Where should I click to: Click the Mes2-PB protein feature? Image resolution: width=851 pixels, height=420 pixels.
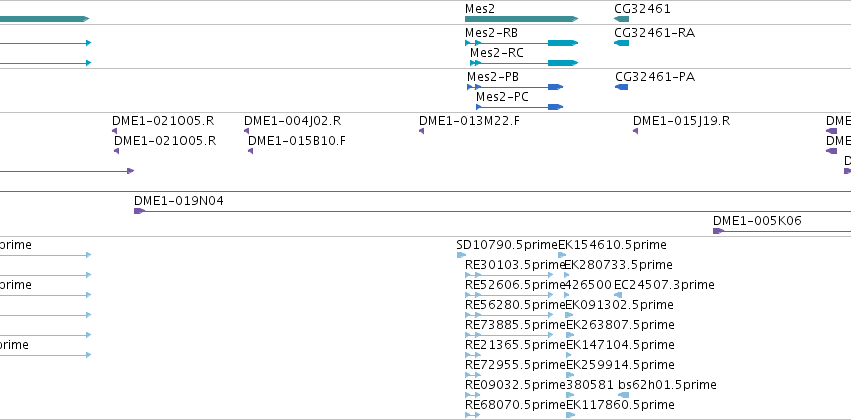coord(515,87)
